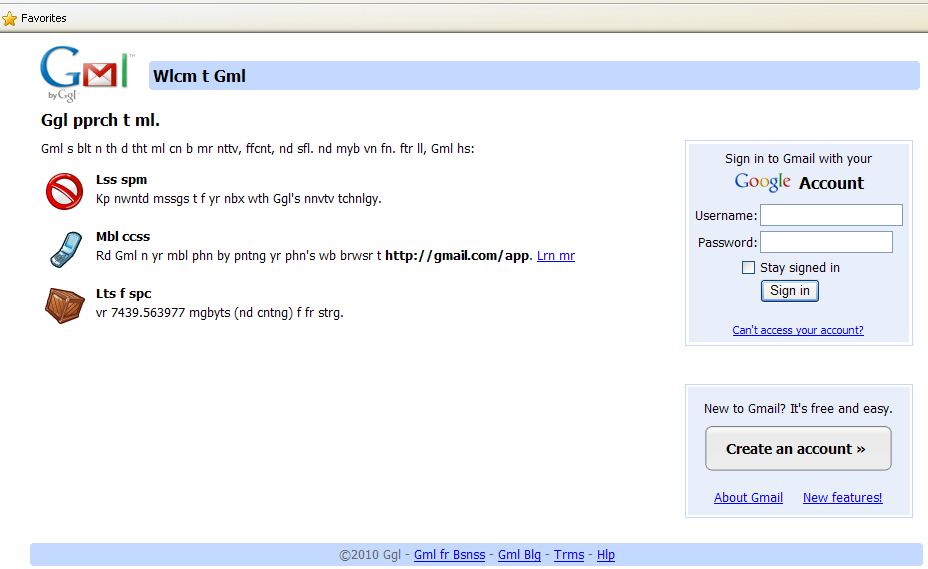
Task: Click the New to Gmail? It's free text
Action: click(798, 409)
